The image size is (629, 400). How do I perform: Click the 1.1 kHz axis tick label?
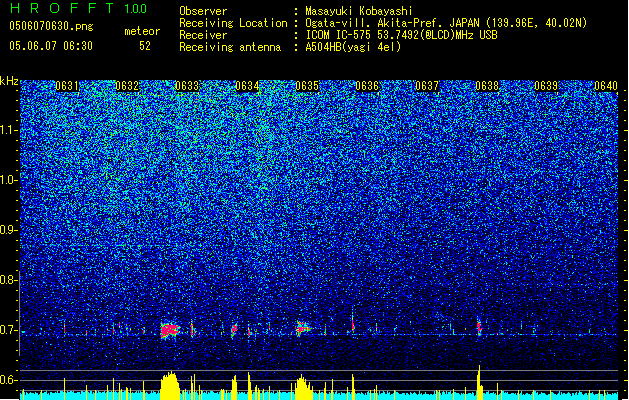pyautogui.click(x=9, y=130)
